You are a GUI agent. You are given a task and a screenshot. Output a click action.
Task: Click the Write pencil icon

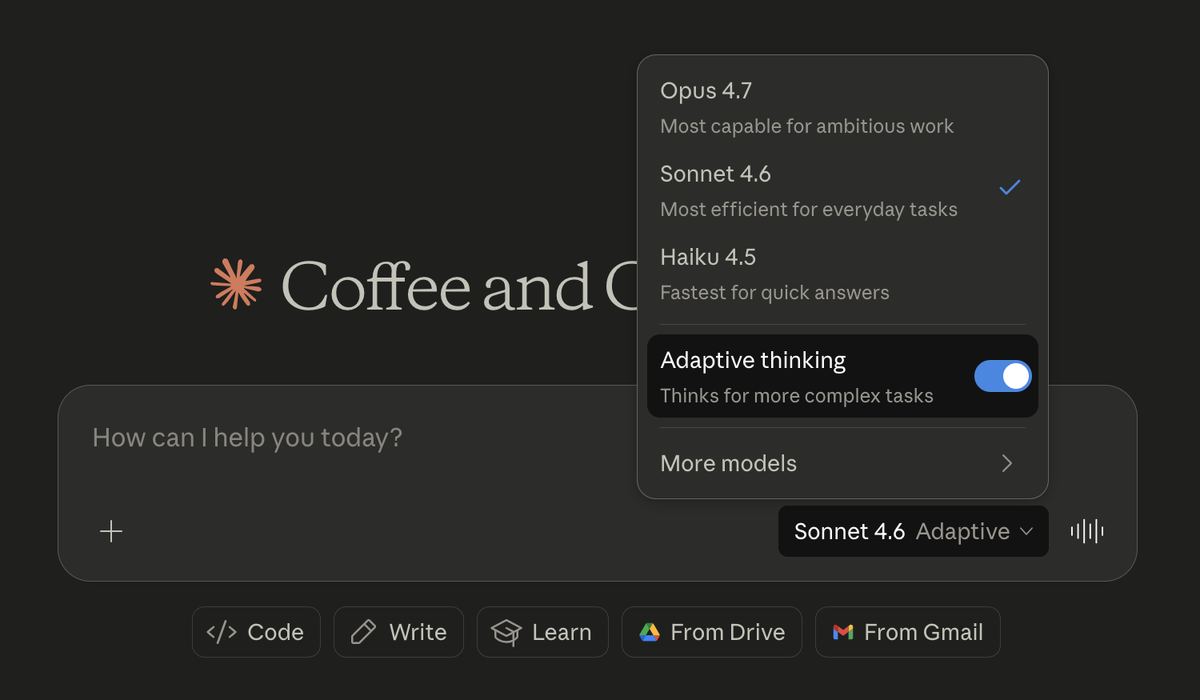tap(363, 632)
